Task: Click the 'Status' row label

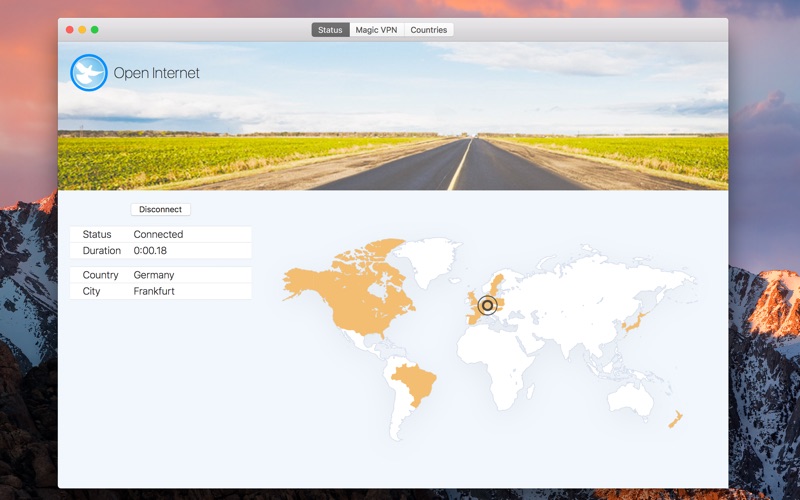Action: point(97,234)
